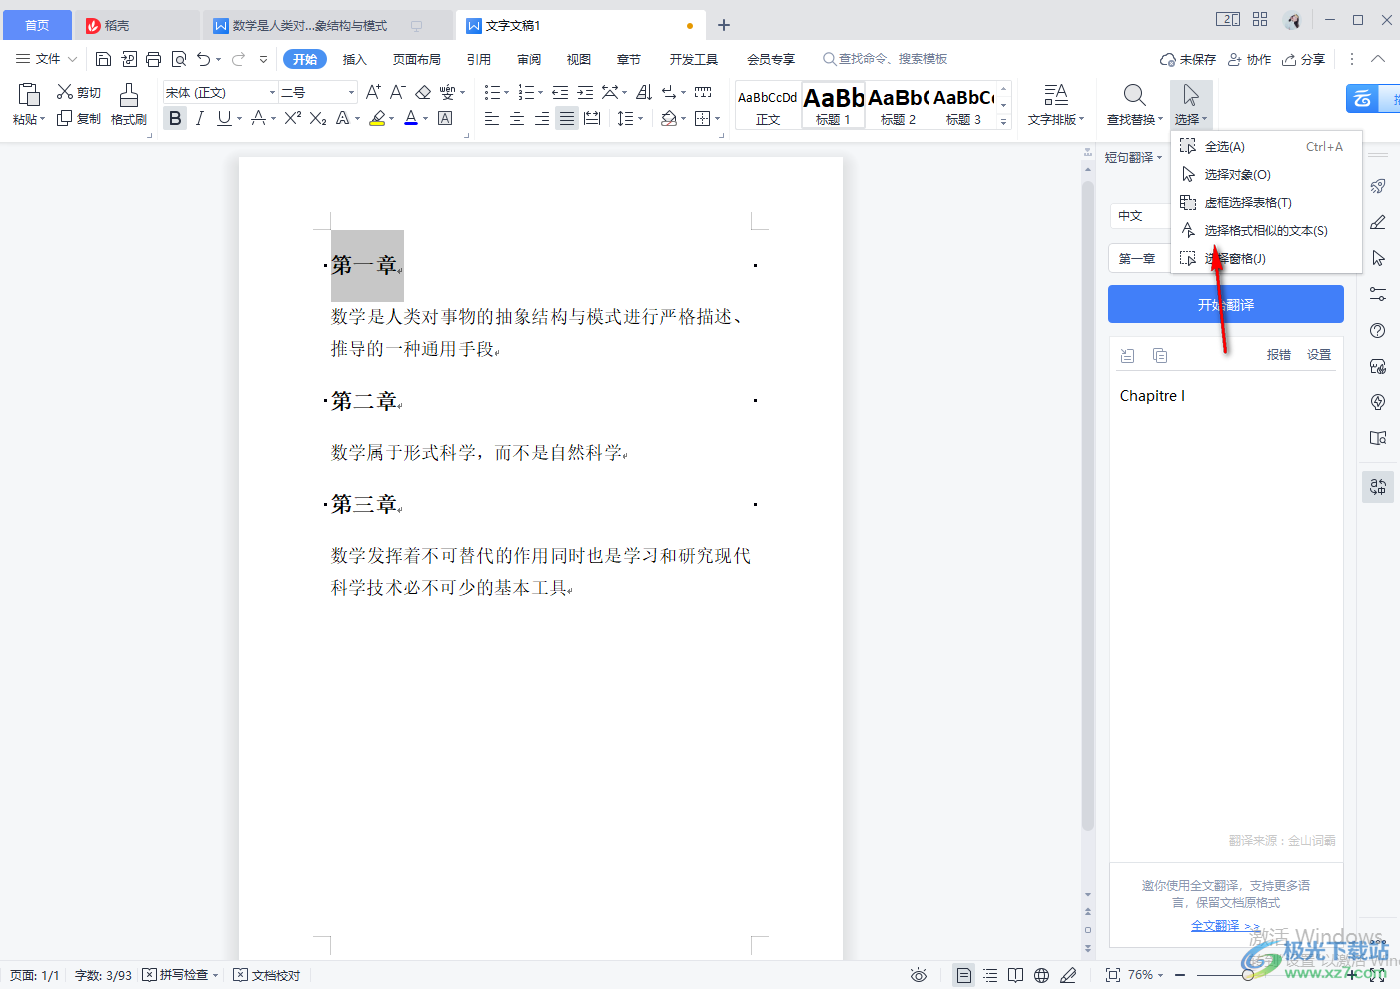Image resolution: width=1400 pixels, height=989 pixels.
Task: Choose 虚框选择表格(T) menu entry
Action: pos(1266,202)
